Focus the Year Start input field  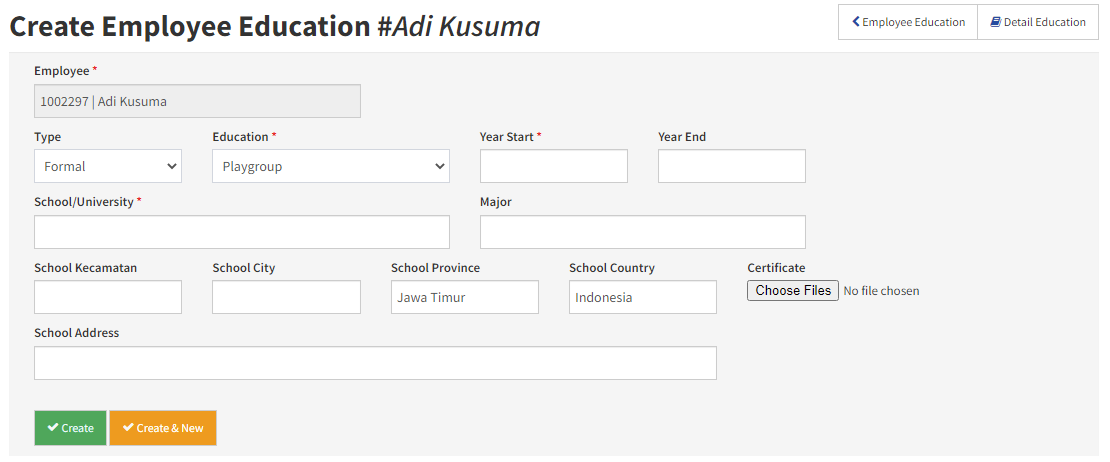[554, 166]
